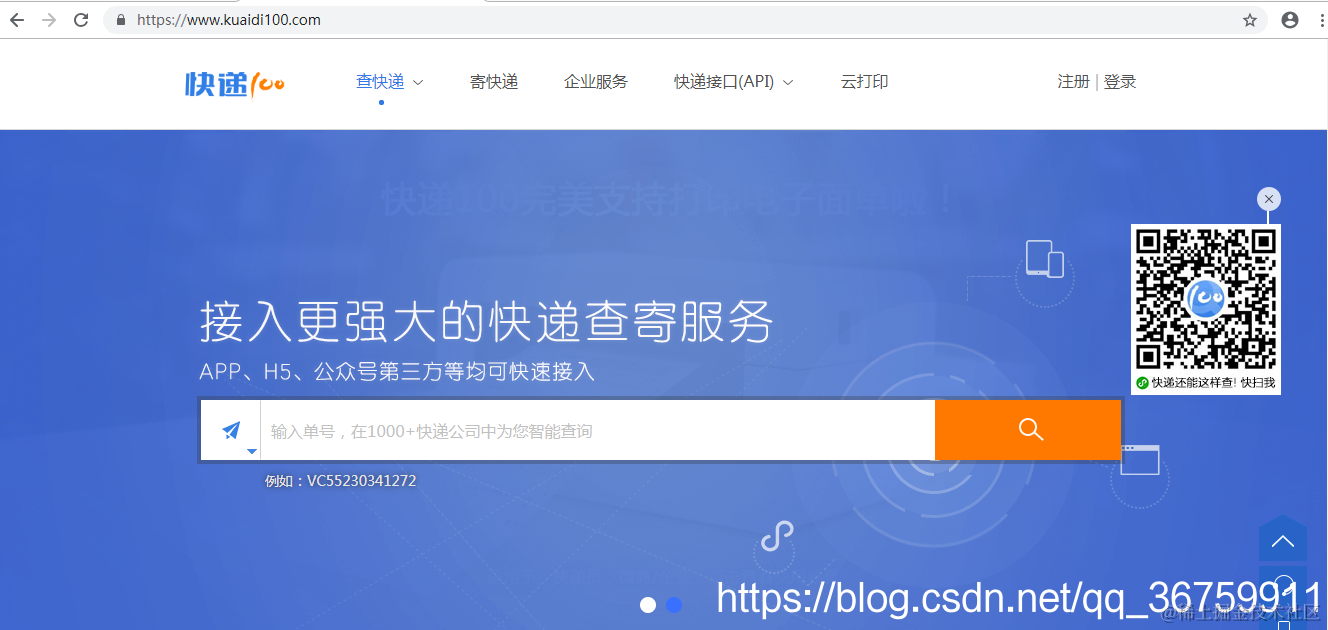Viewport: 1328px width, 630px height.
Task: Click the browser forward arrow
Action: tap(49, 19)
